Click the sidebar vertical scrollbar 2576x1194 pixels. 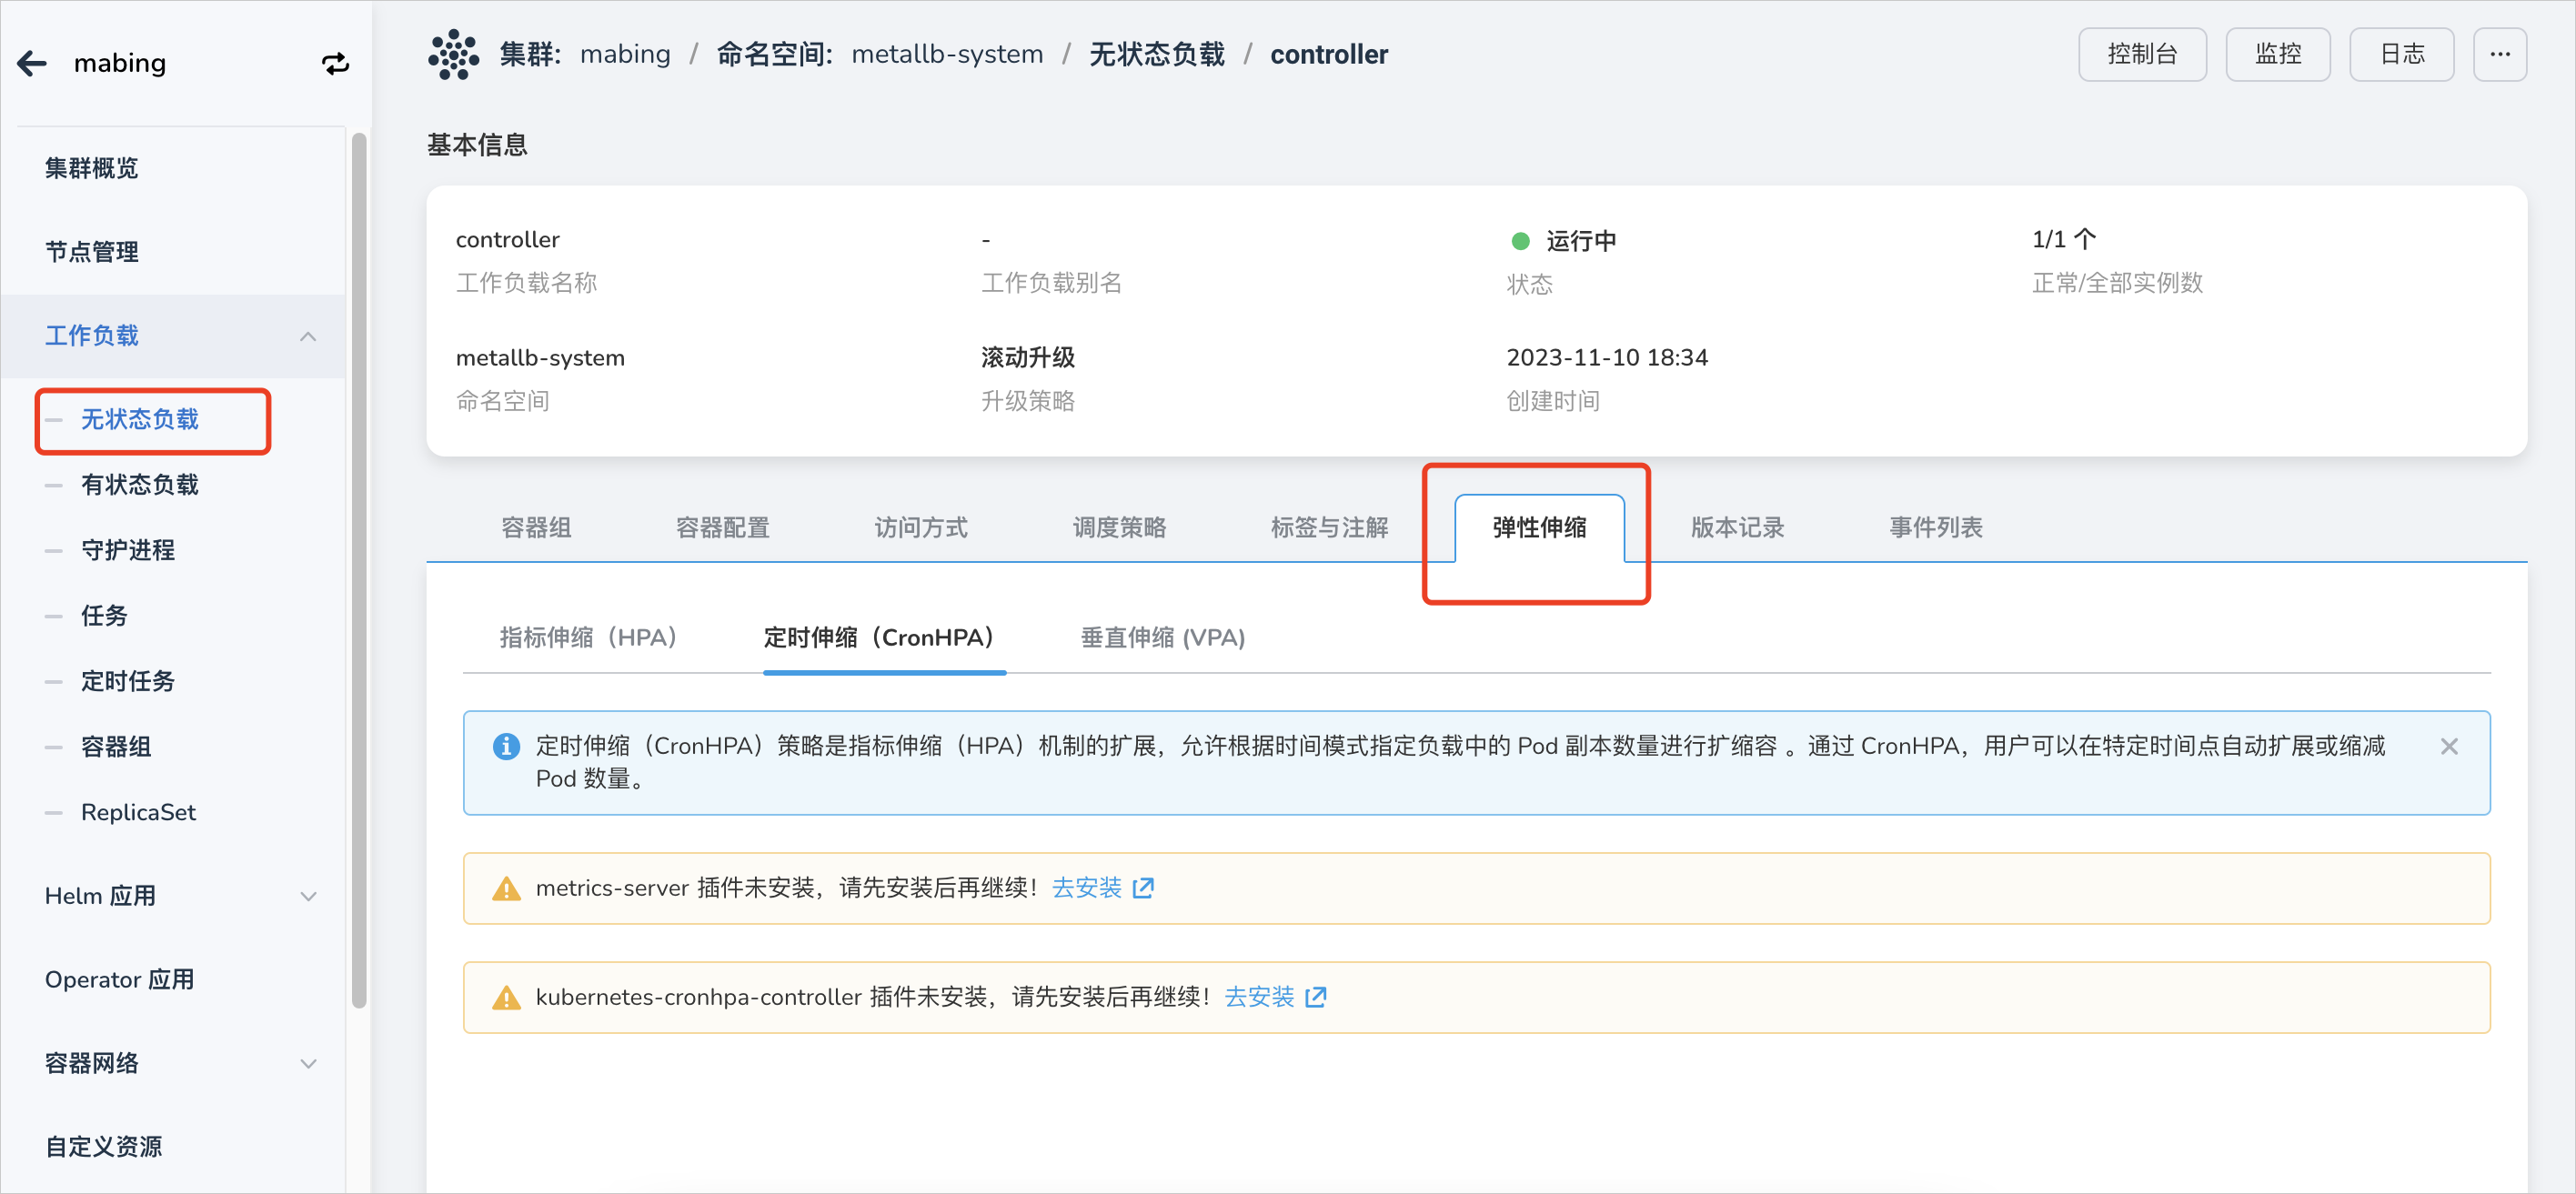click(x=359, y=570)
